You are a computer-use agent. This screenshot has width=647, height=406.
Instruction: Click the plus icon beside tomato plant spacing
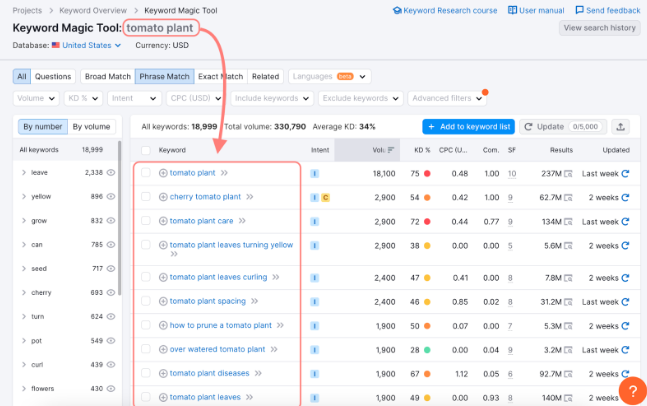tap(164, 301)
